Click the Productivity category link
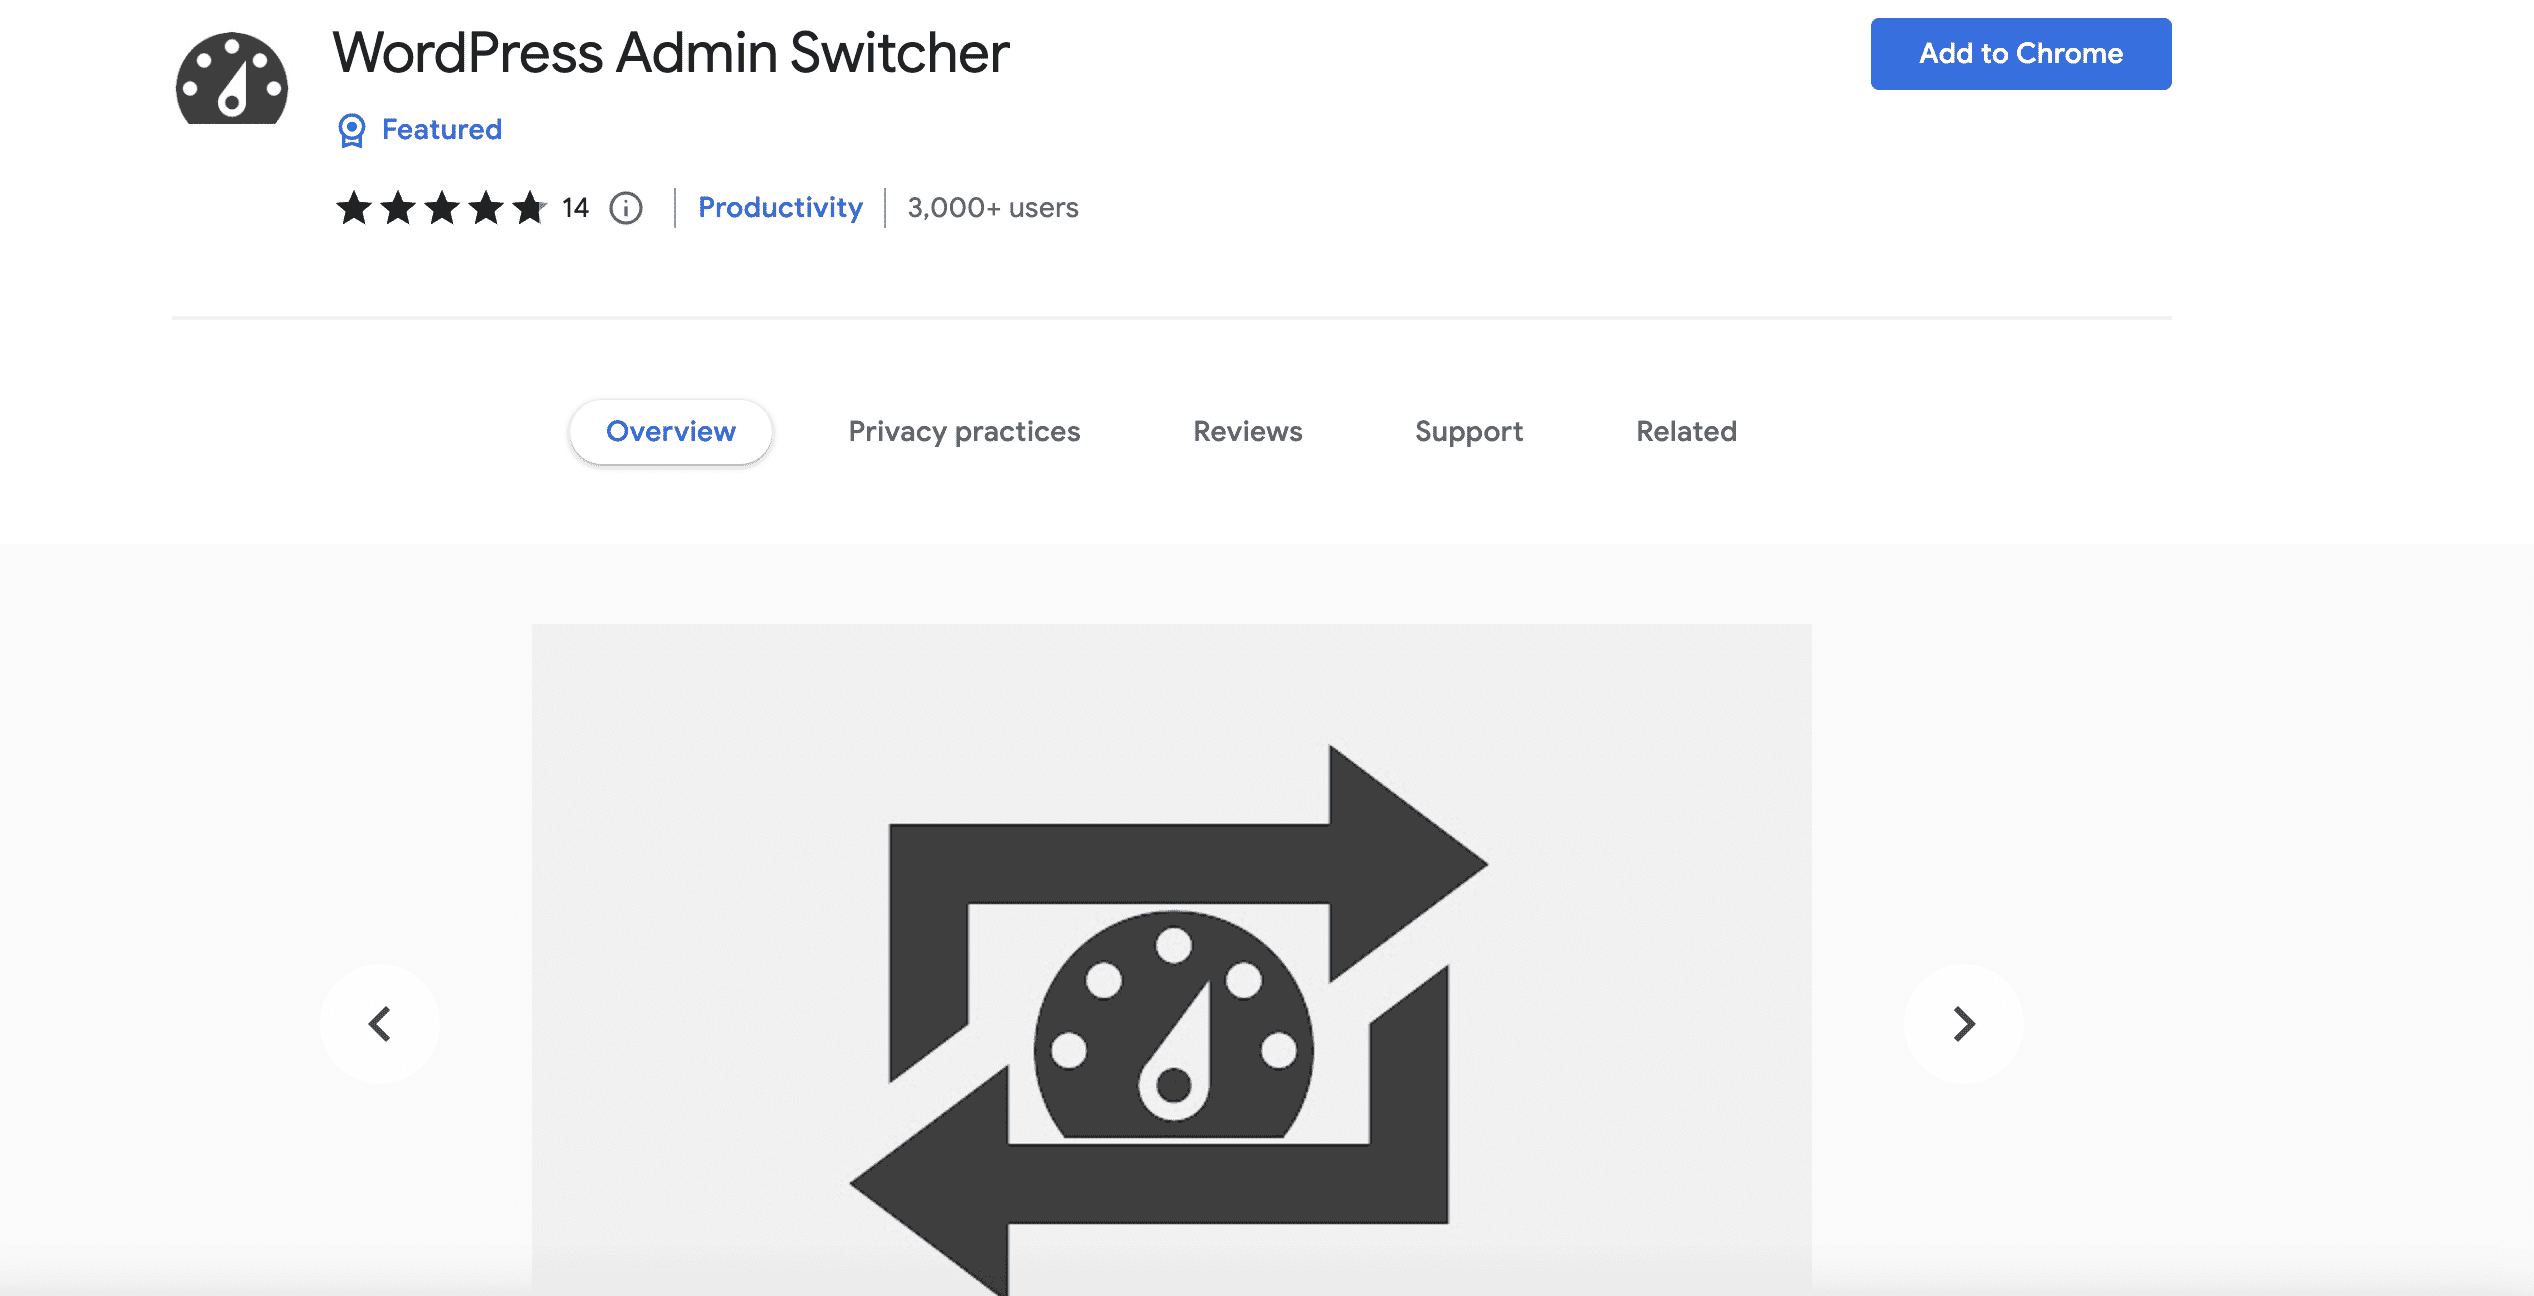Image resolution: width=2534 pixels, height=1296 pixels. [x=780, y=207]
